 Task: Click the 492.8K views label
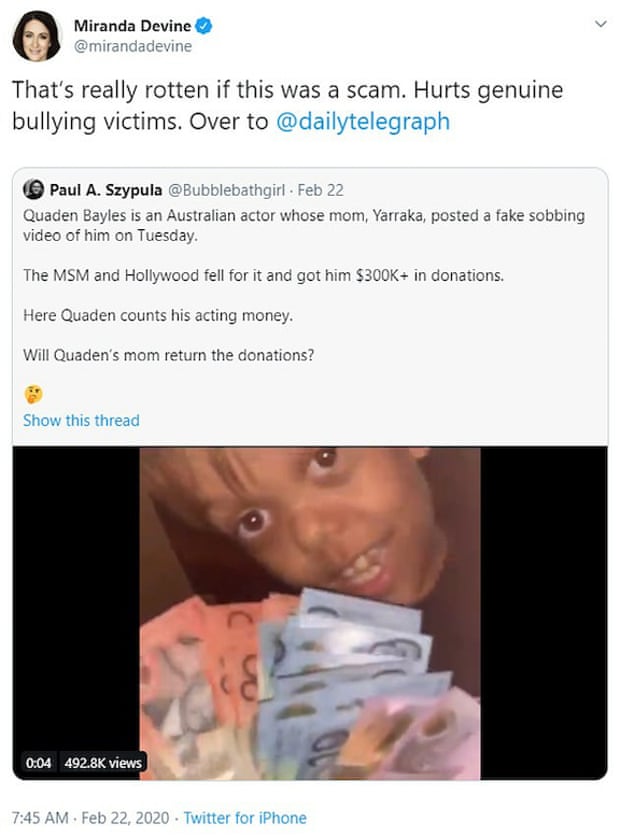pos(103,763)
